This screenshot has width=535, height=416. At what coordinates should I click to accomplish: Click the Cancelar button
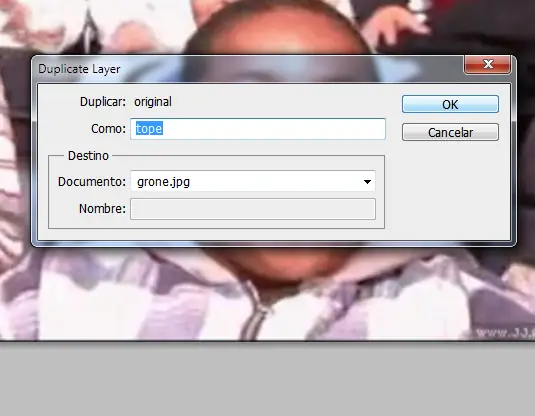(450, 132)
